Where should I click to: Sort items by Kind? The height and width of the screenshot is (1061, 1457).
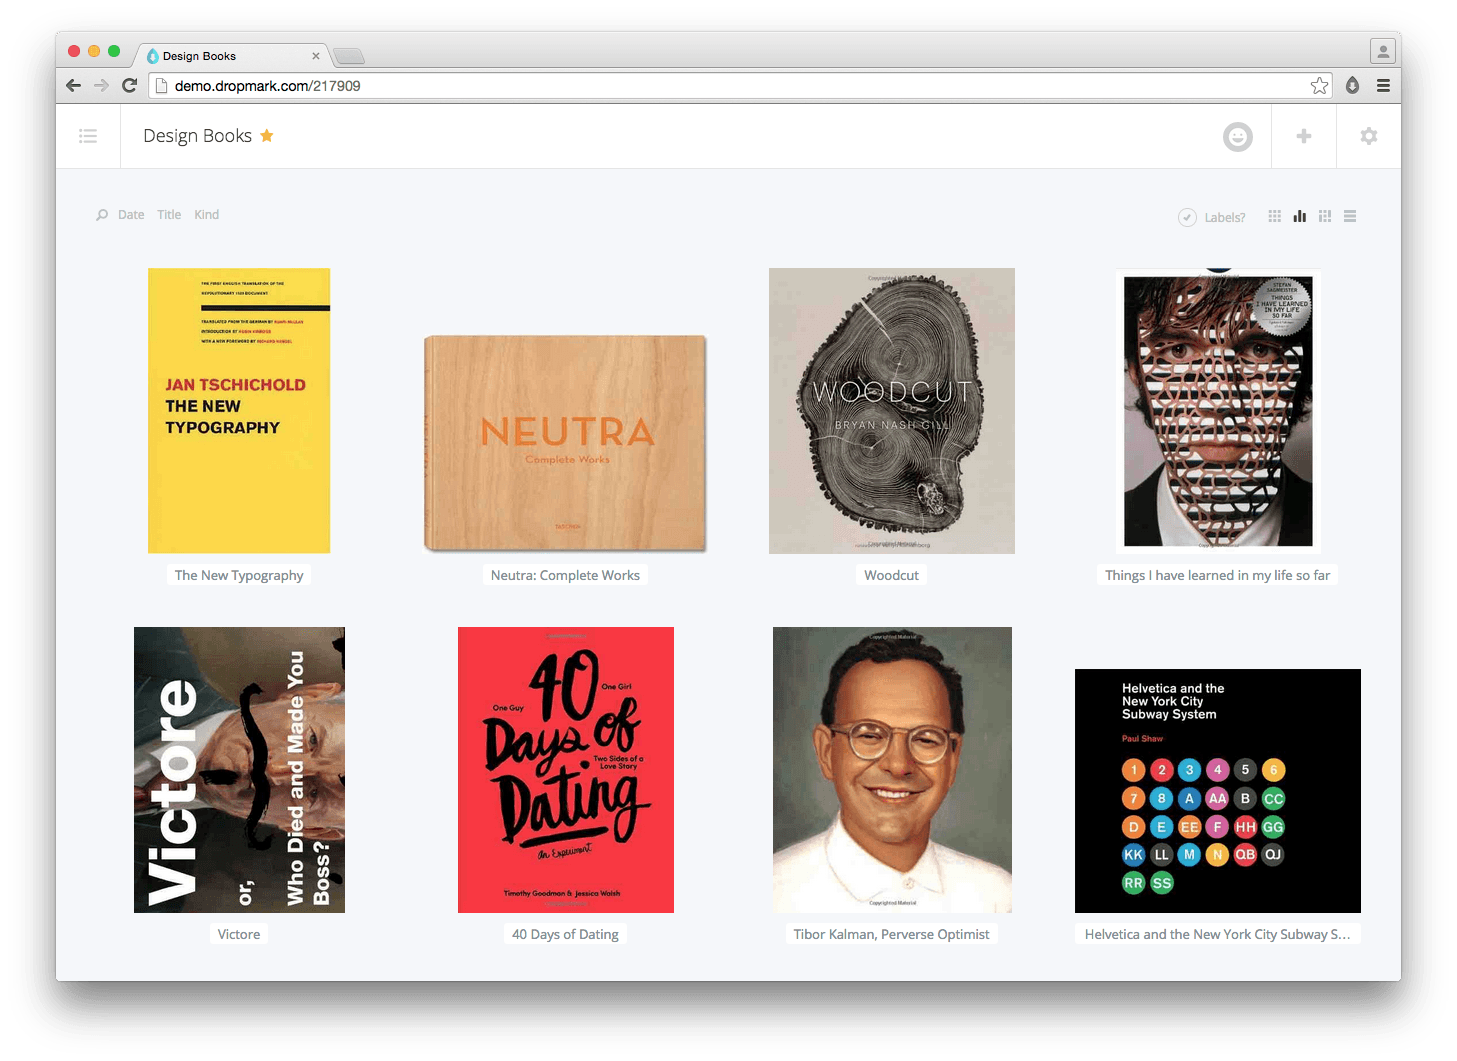pyautogui.click(x=206, y=215)
